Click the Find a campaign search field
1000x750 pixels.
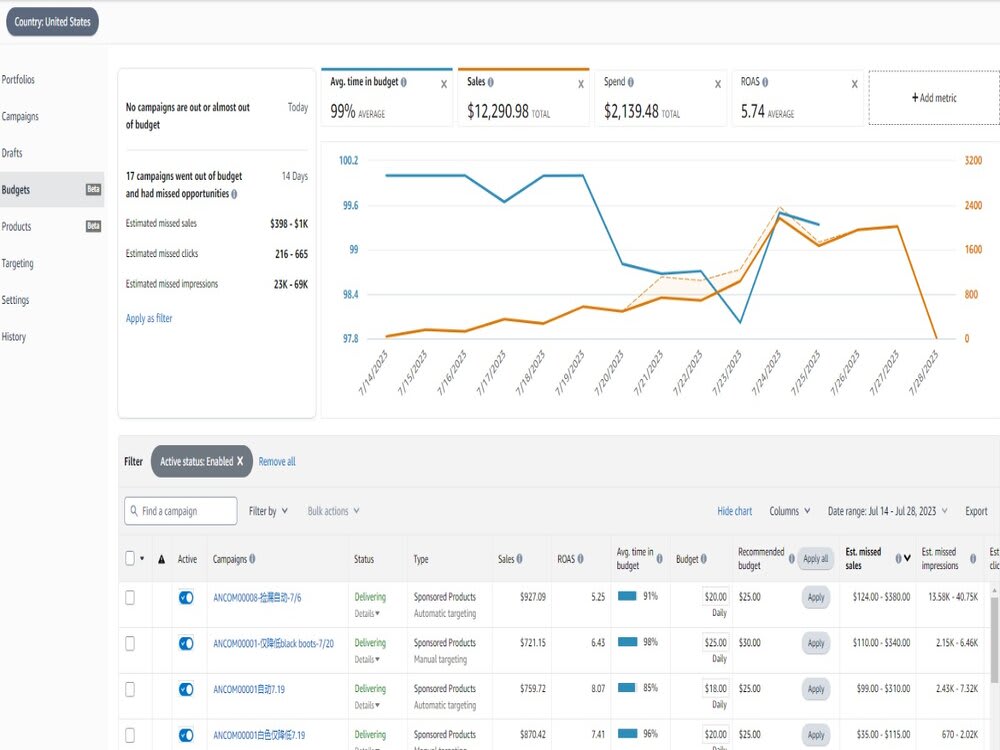[181, 511]
